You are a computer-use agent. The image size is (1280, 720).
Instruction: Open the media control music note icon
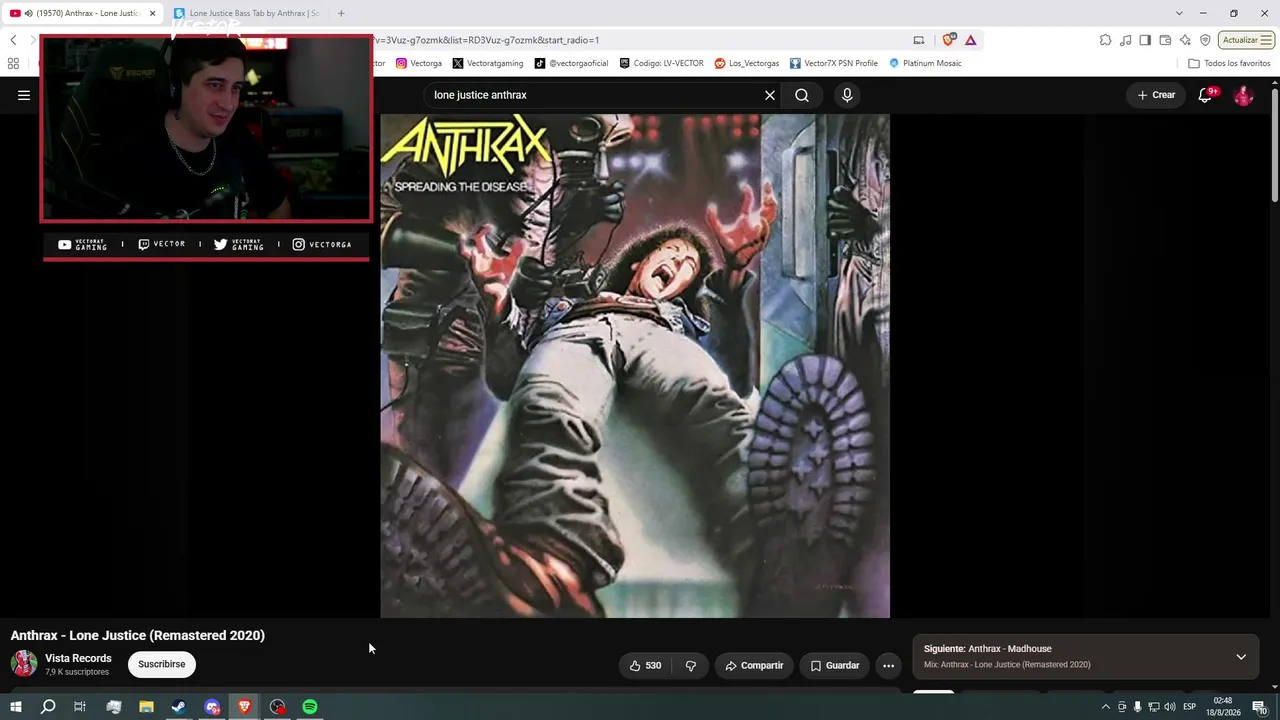pyautogui.click(x=1126, y=40)
